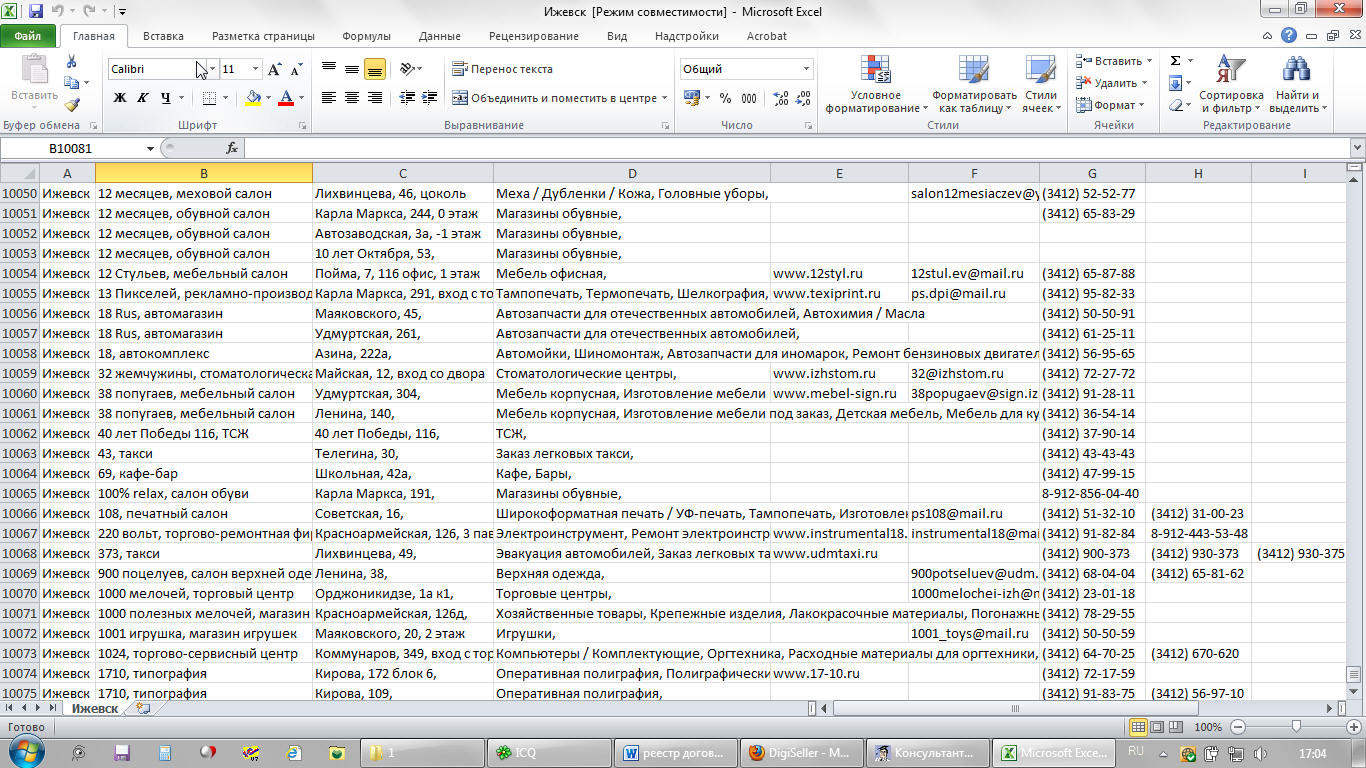Open Word реестр догов taskbar button
The width and height of the screenshot is (1366, 768).
(676, 753)
